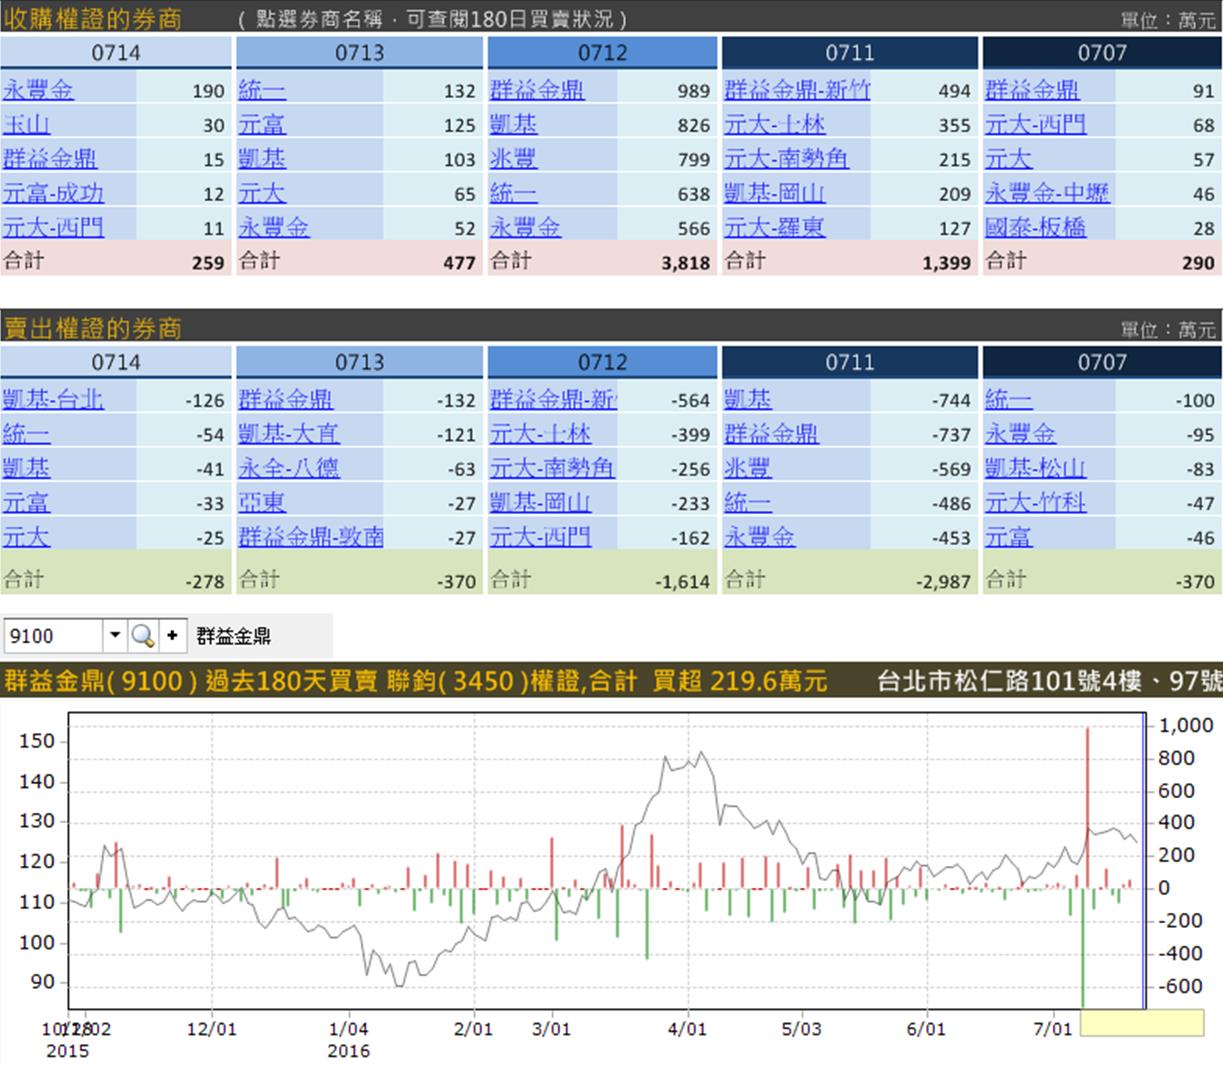Open 凱基 link with value -744
This screenshot has width=1223, height=1066.
(x=748, y=399)
